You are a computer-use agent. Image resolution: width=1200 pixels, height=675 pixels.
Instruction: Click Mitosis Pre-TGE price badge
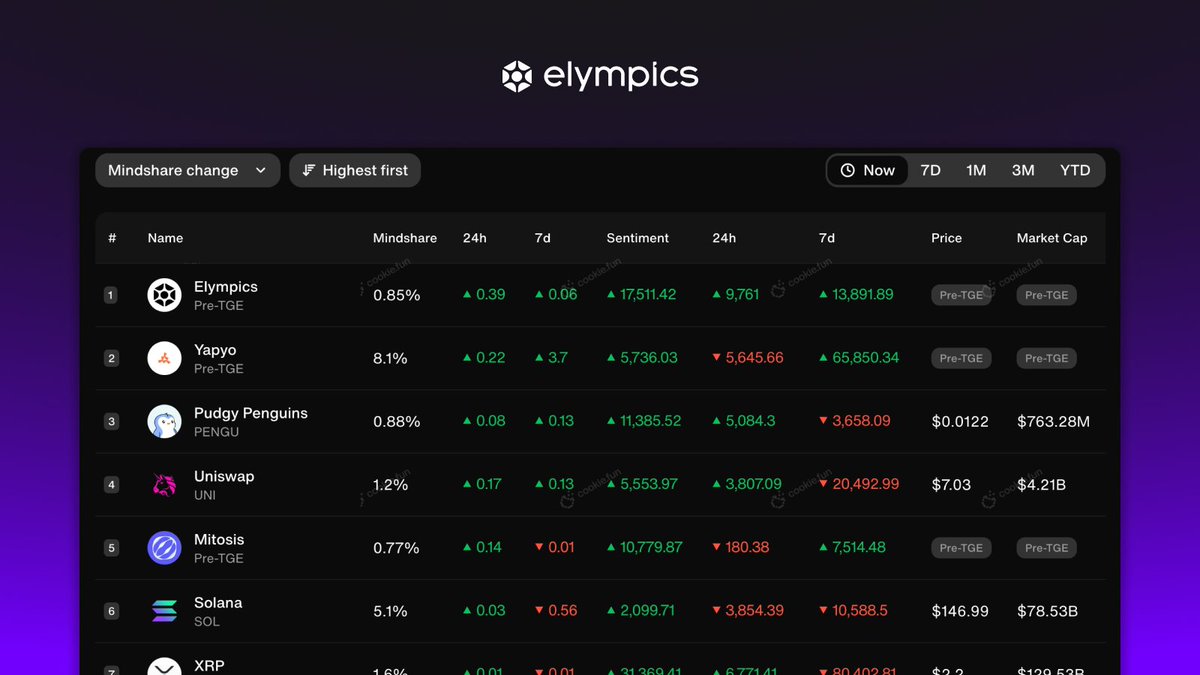coord(961,547)
